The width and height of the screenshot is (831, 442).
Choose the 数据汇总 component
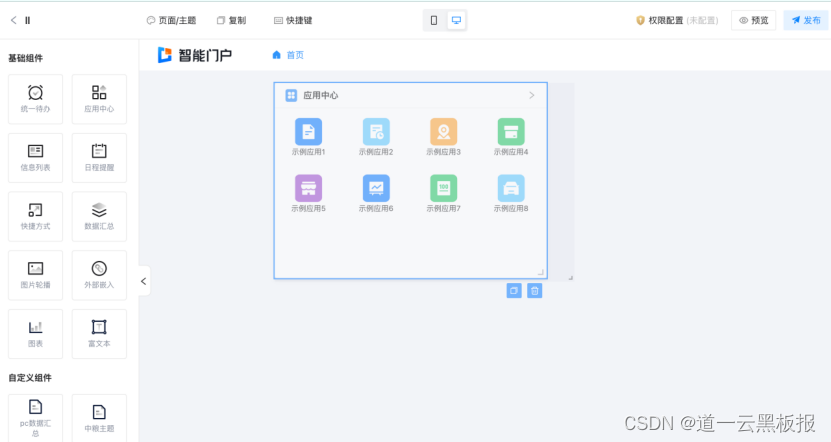click(x=99, y=217)
